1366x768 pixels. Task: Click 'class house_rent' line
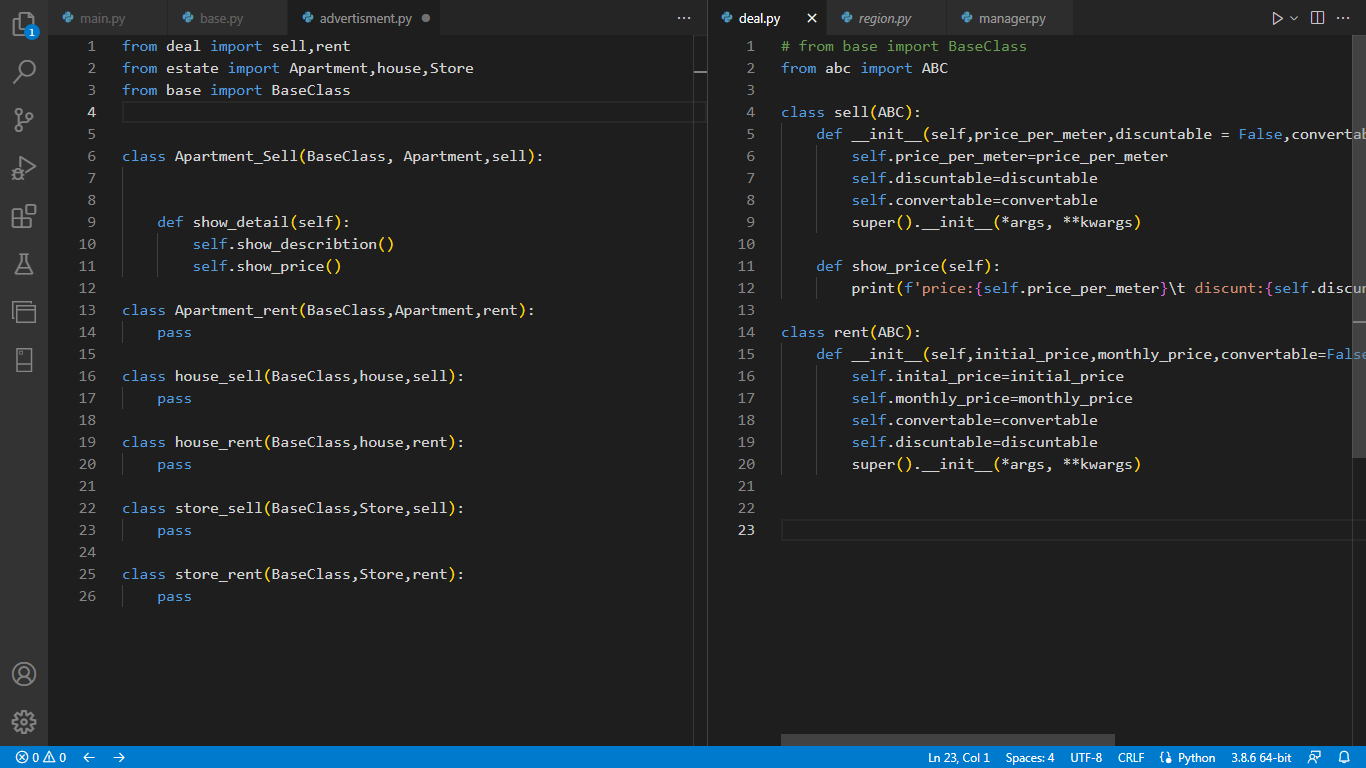coord(293,442)
